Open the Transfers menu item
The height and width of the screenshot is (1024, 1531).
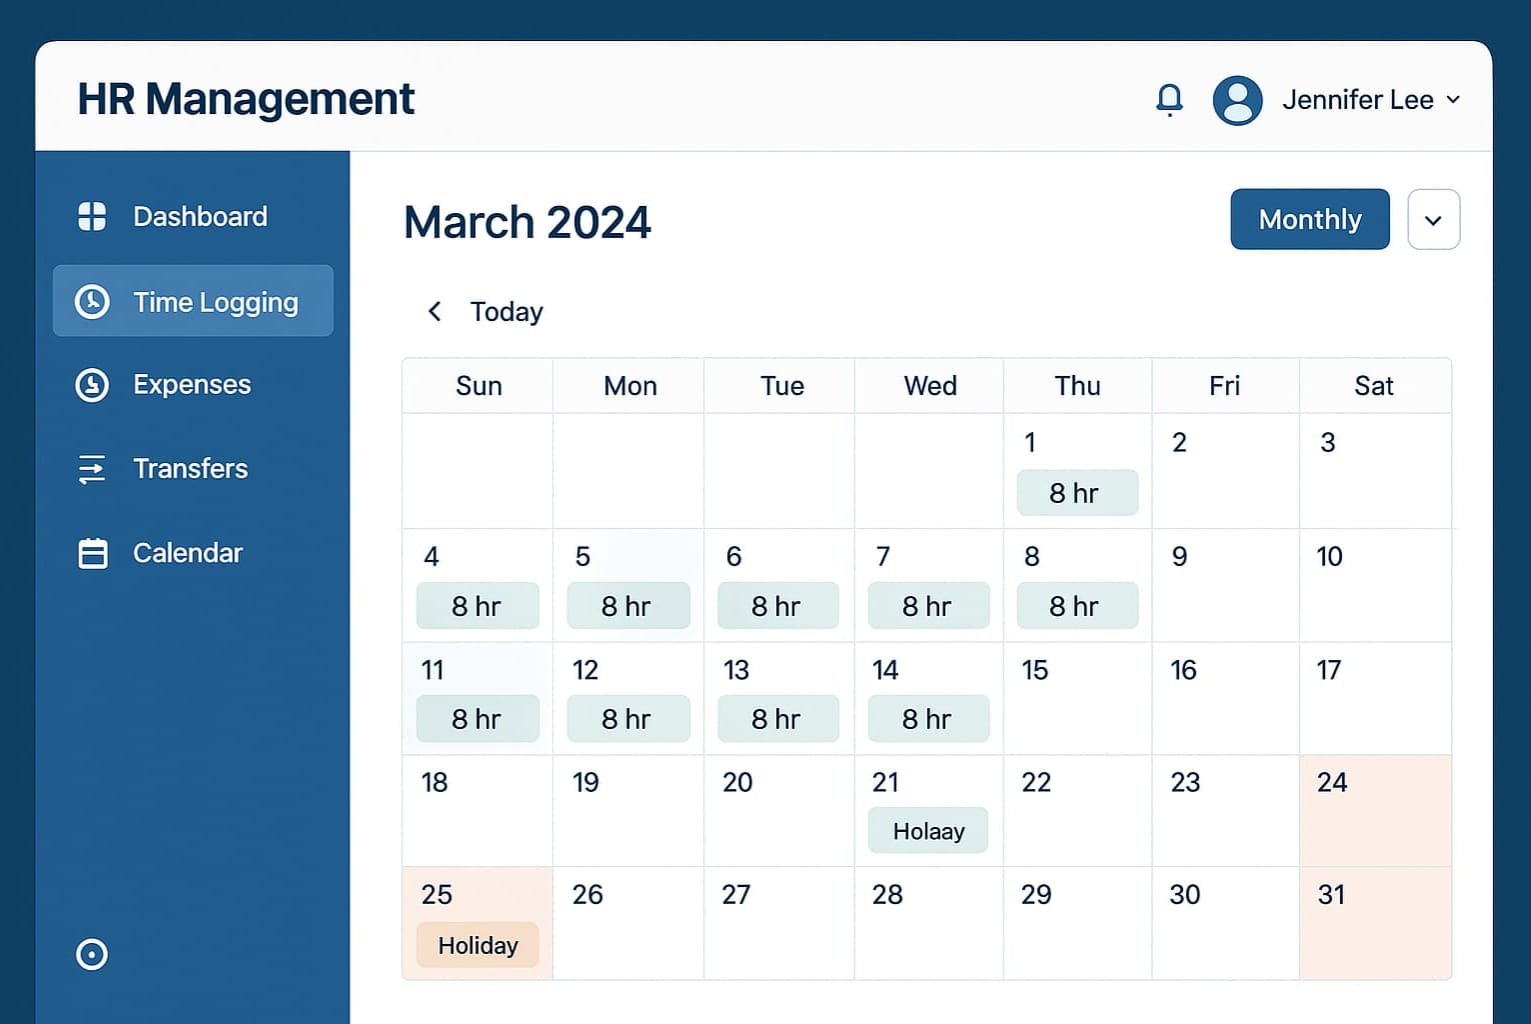pyautogui.click(x=191, y=469)
